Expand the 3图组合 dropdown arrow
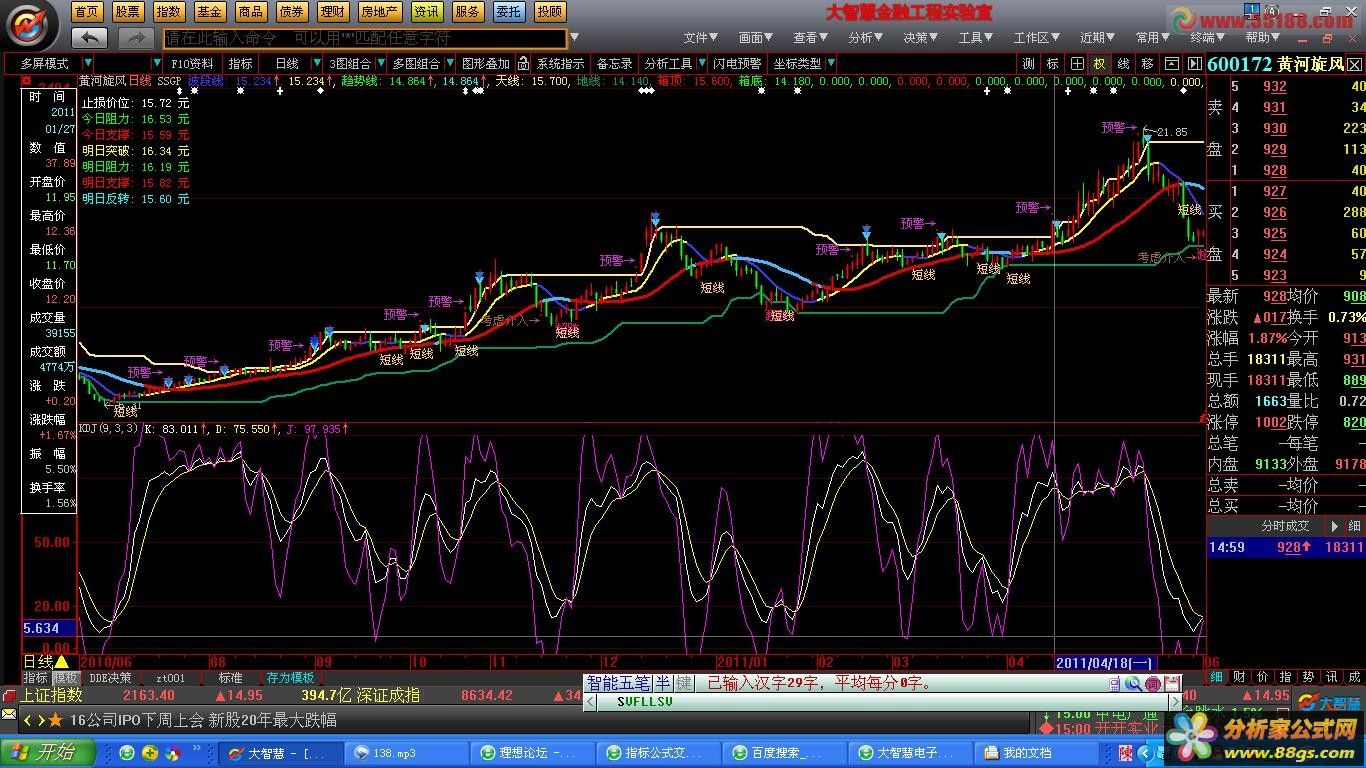This screenshot has width=1366, height=768. pos(380,63)
